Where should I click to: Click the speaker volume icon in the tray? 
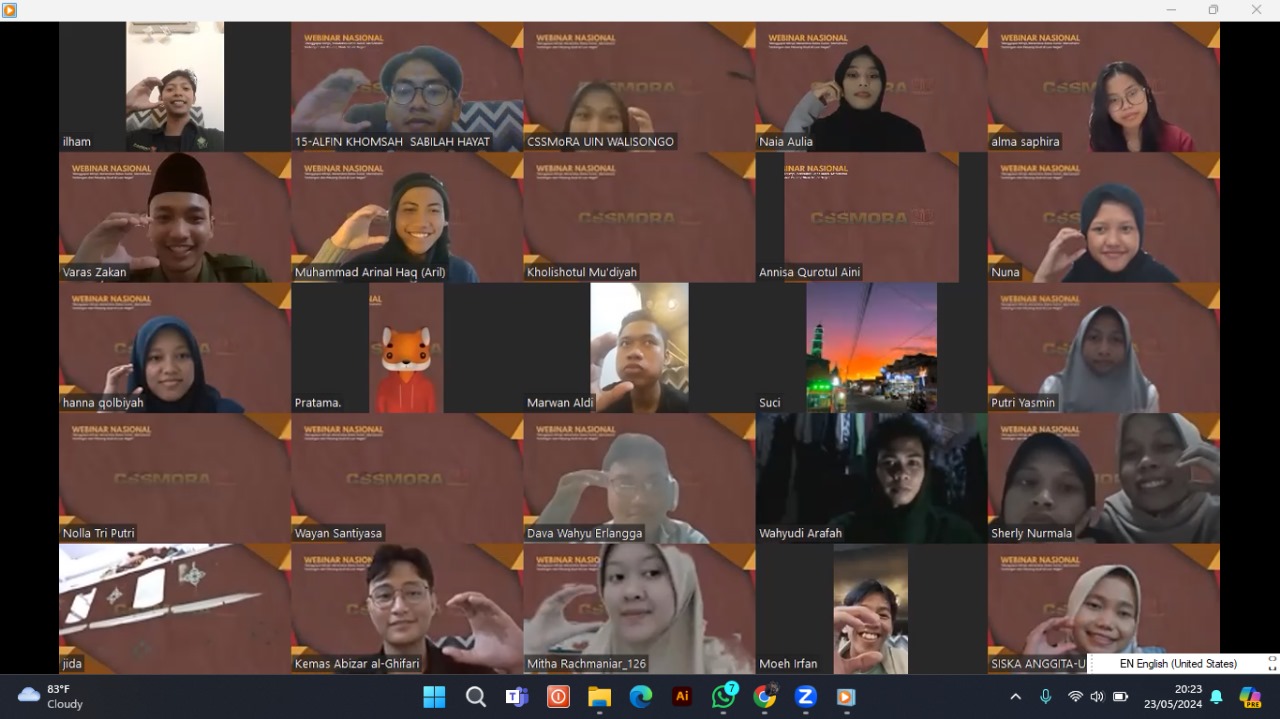(x=1097, y=697)
